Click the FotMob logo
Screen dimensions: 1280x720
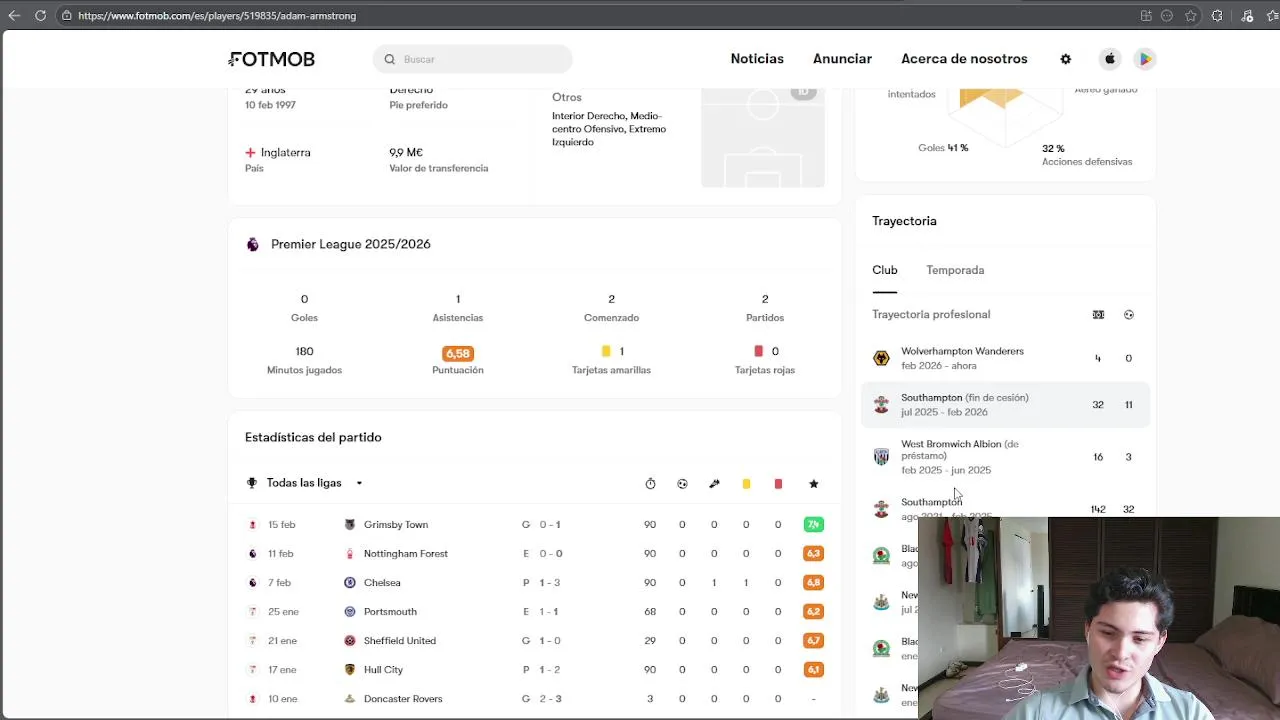pos(272,59)
